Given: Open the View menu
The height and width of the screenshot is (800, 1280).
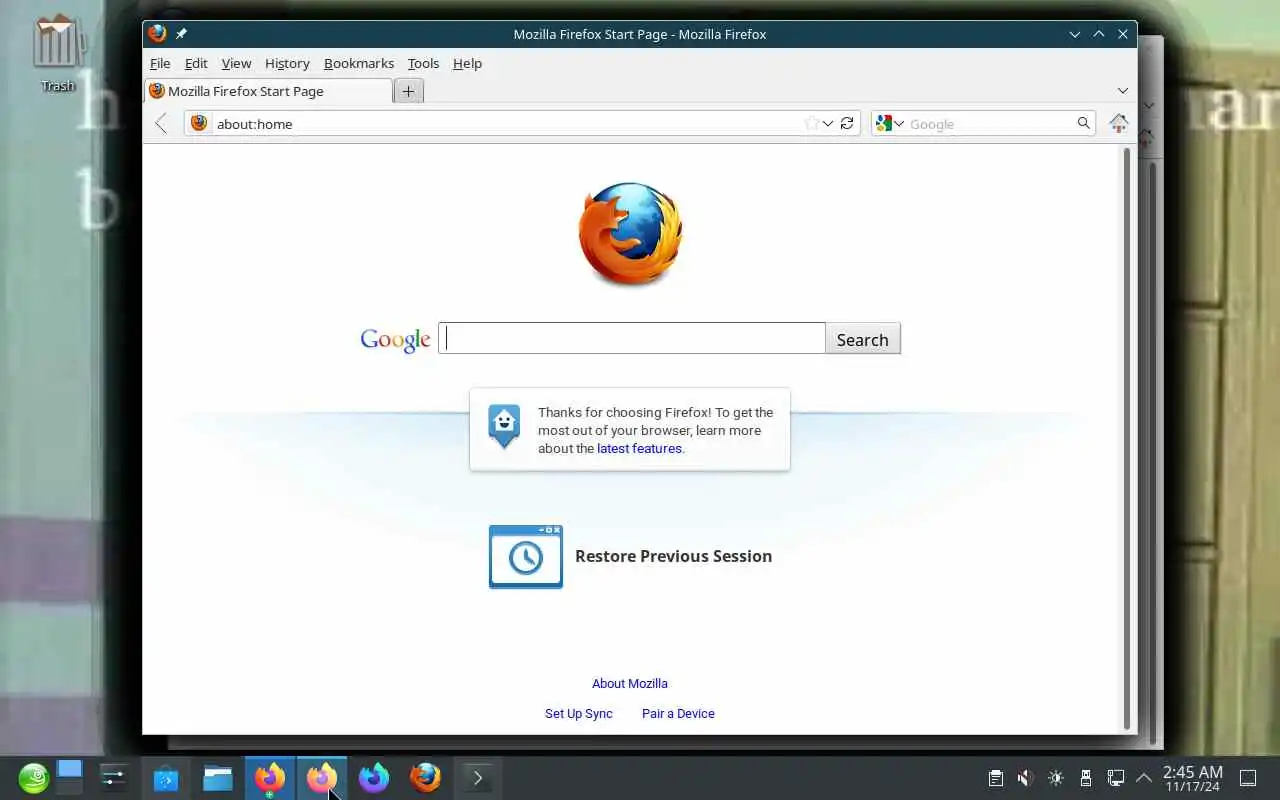Looking at the screenshot, I should click(x=236, y=63).
